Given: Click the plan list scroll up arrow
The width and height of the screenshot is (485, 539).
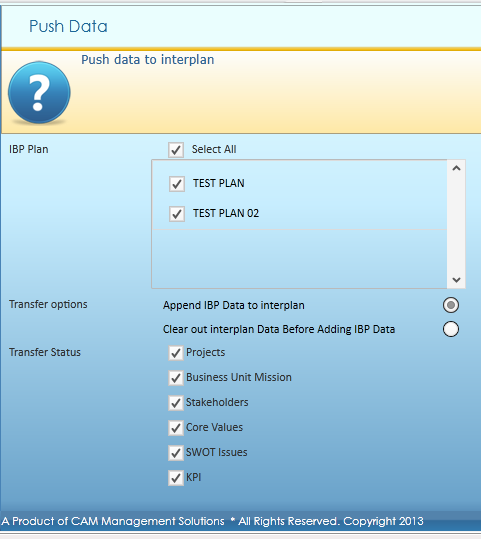Looking at the screenshot, I should 456,168.
